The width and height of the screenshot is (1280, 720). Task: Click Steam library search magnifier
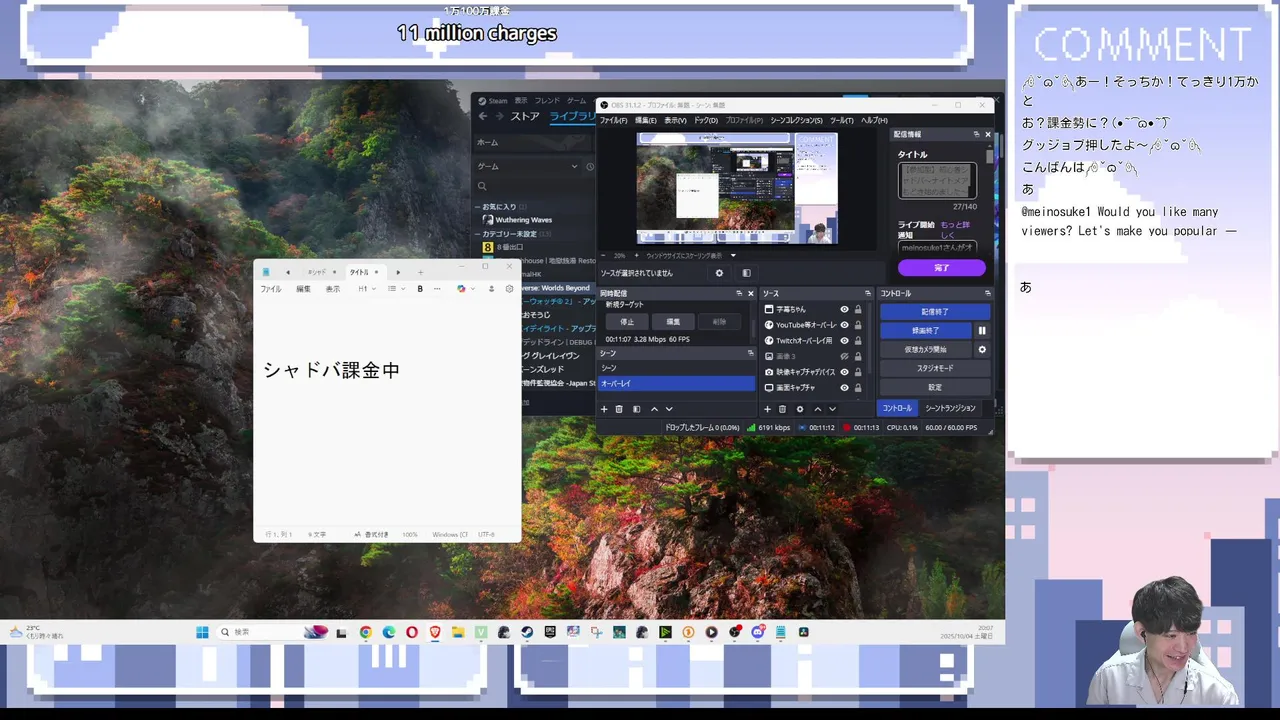pyautogui.click(x=482, y=186)
